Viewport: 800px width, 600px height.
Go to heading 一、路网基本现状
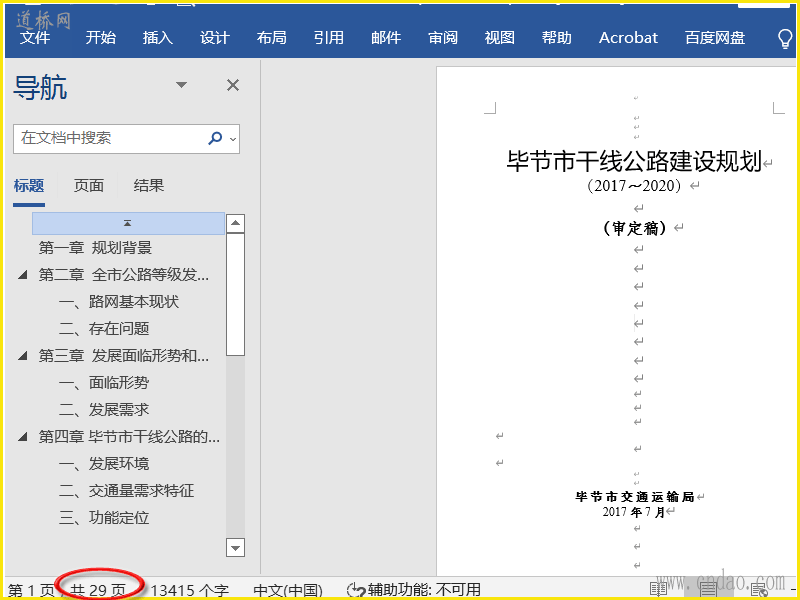tap(119, 302)
